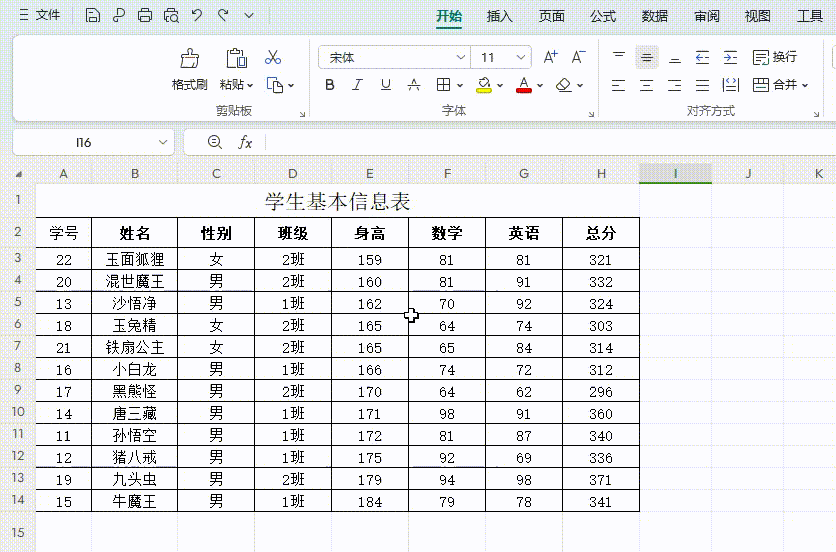Align text to vertical middle

(x=647, y=57)
